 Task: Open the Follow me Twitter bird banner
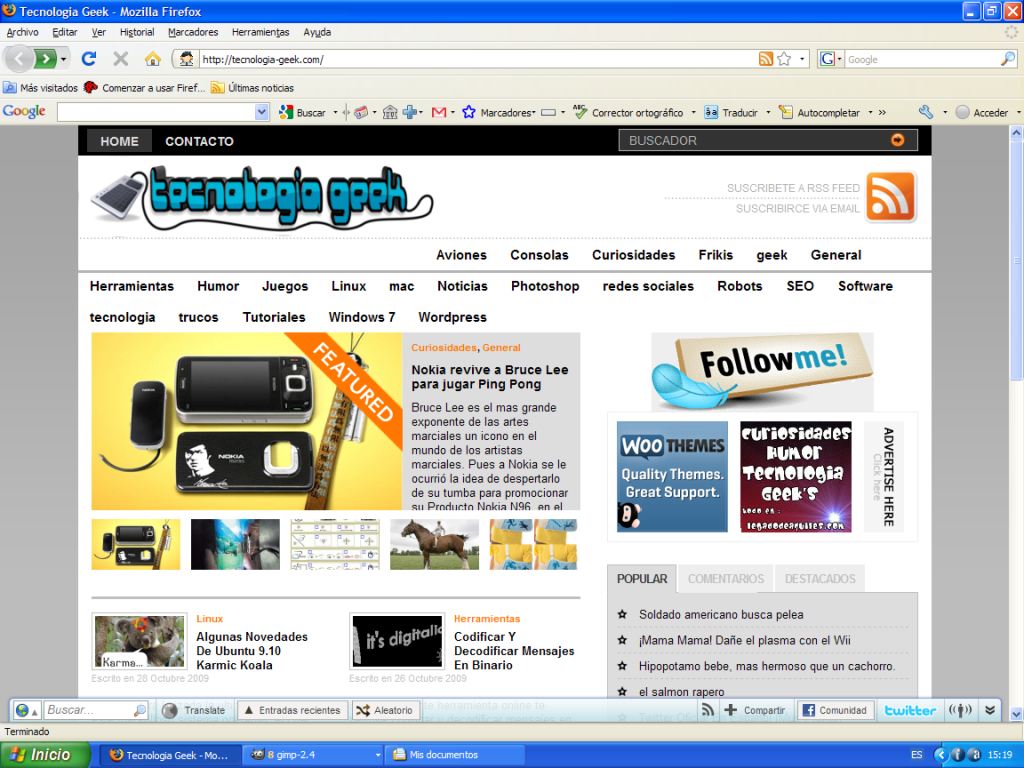point(762,371)
